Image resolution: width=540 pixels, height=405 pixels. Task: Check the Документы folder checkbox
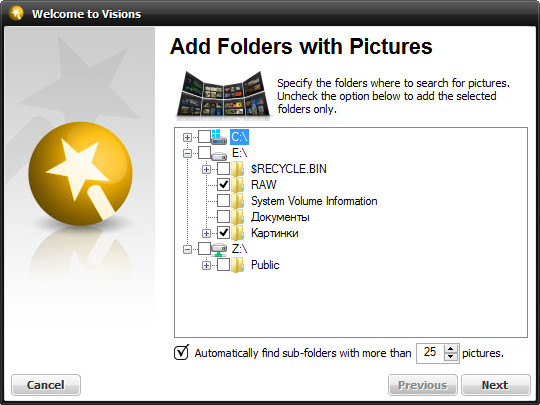(224, 217)
